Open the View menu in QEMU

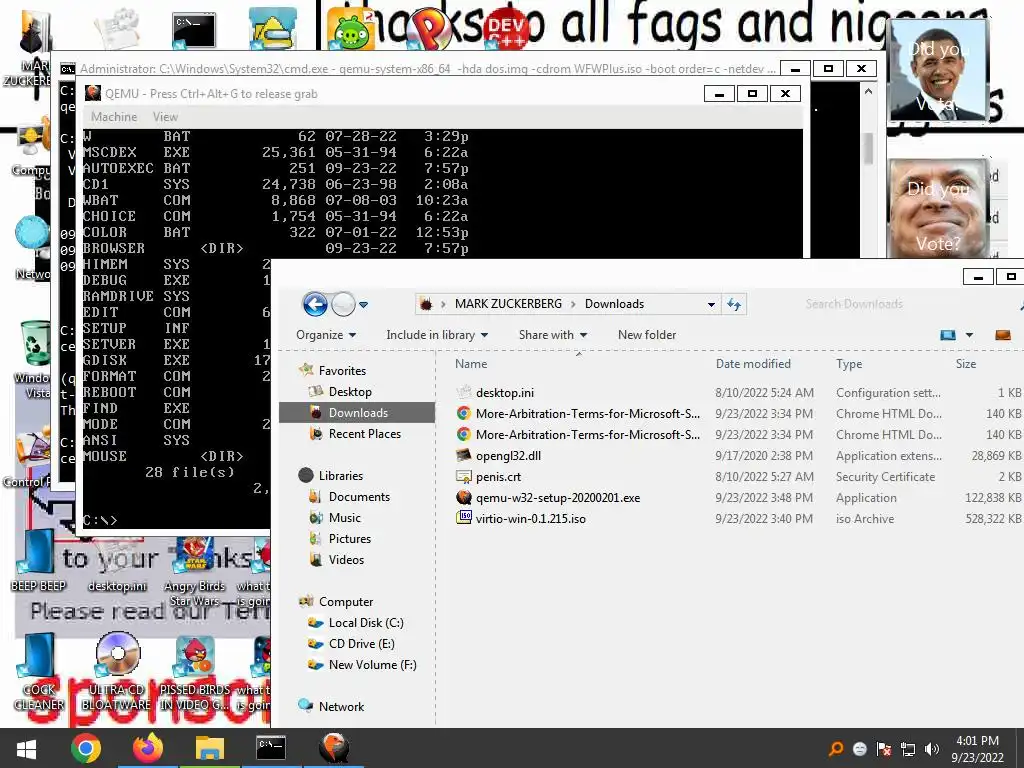(165, 117)
